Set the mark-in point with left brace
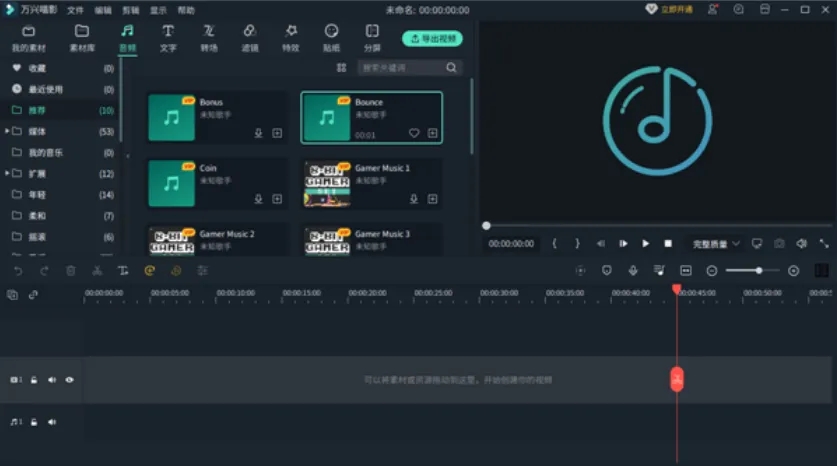 555,244
